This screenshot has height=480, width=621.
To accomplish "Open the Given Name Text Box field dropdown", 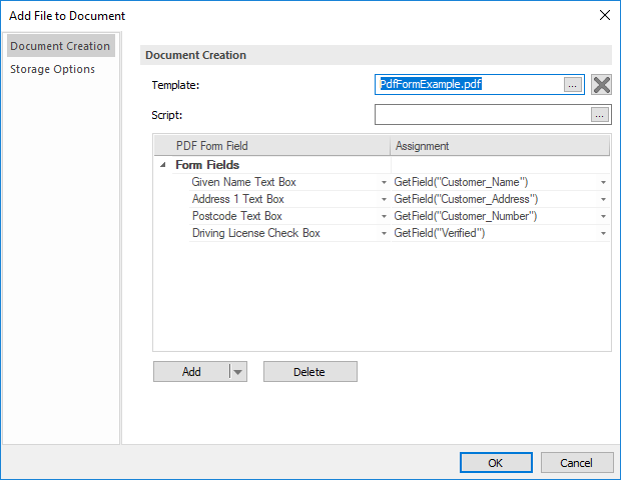I will point(384,182).
